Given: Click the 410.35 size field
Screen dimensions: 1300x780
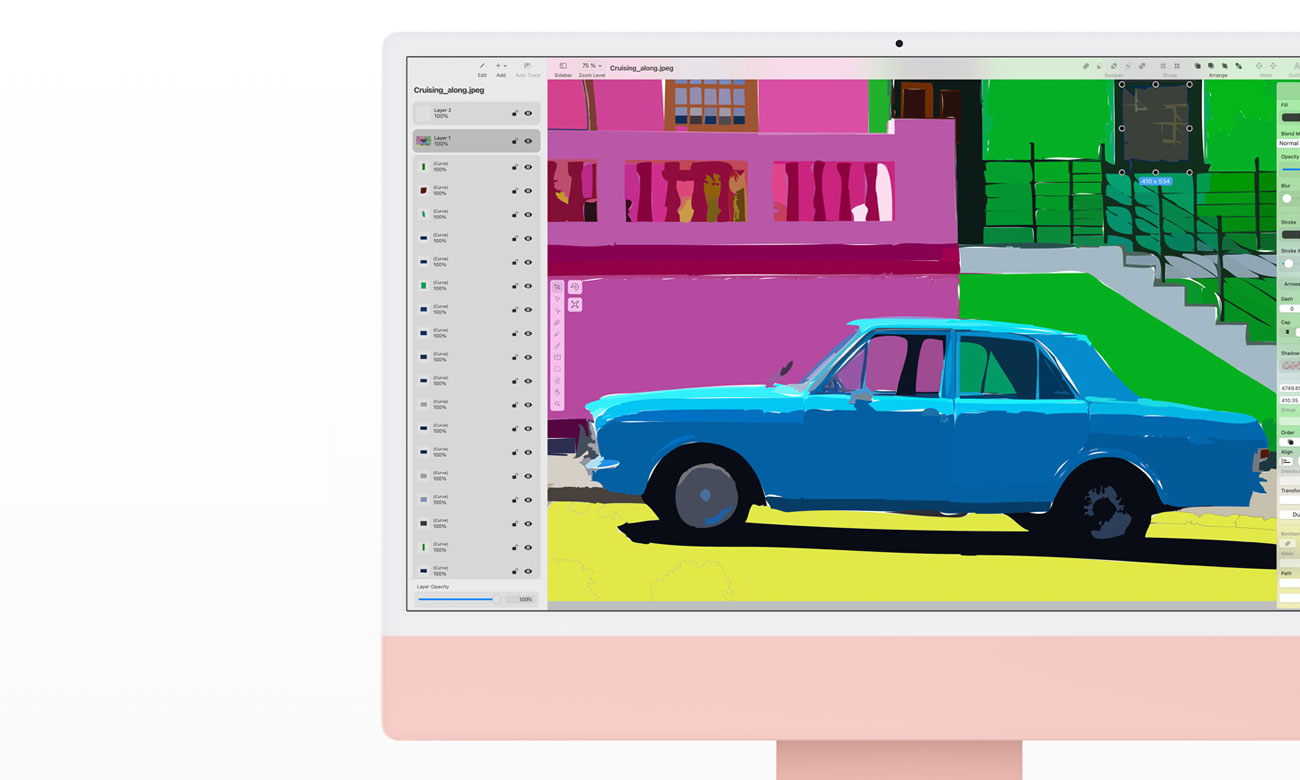Looking at the screenshot, I should tap(1290, 400).
